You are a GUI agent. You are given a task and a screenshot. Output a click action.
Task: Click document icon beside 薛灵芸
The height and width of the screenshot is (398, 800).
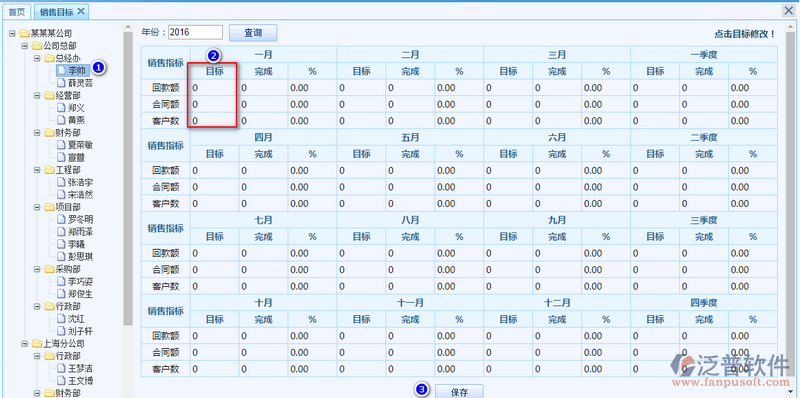coord(61,82)
